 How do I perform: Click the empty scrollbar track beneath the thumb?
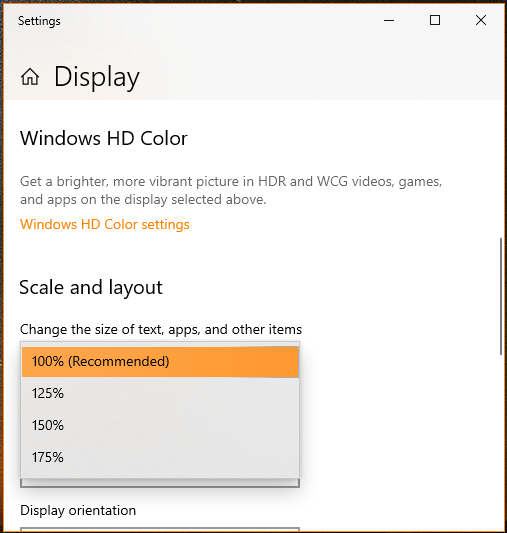pos(501,442)
